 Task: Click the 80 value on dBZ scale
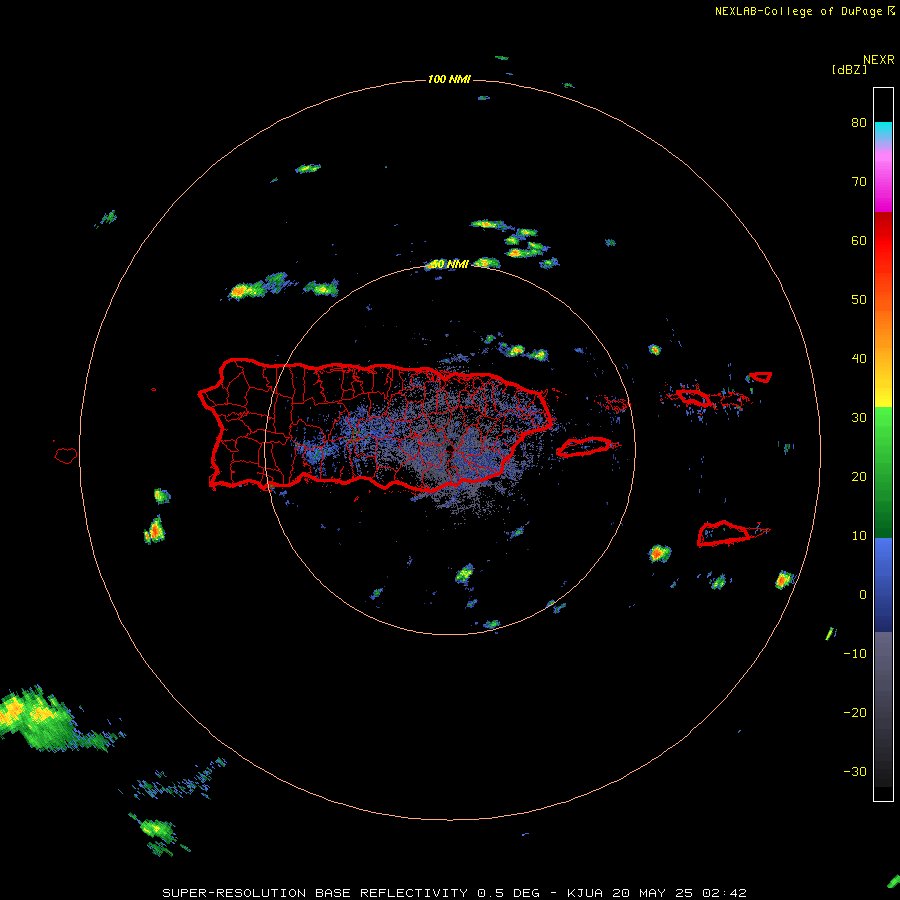point(859,123)
